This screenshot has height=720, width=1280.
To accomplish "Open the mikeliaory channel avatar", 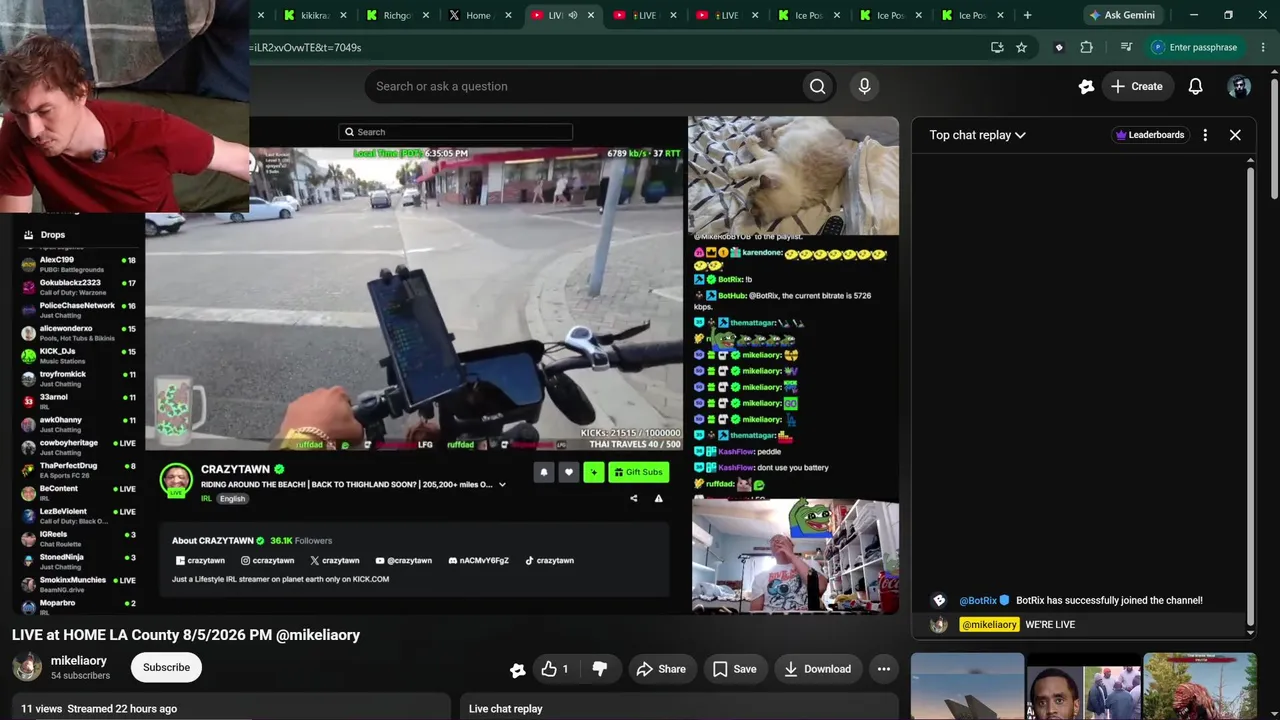I will (x=28, y=667).
